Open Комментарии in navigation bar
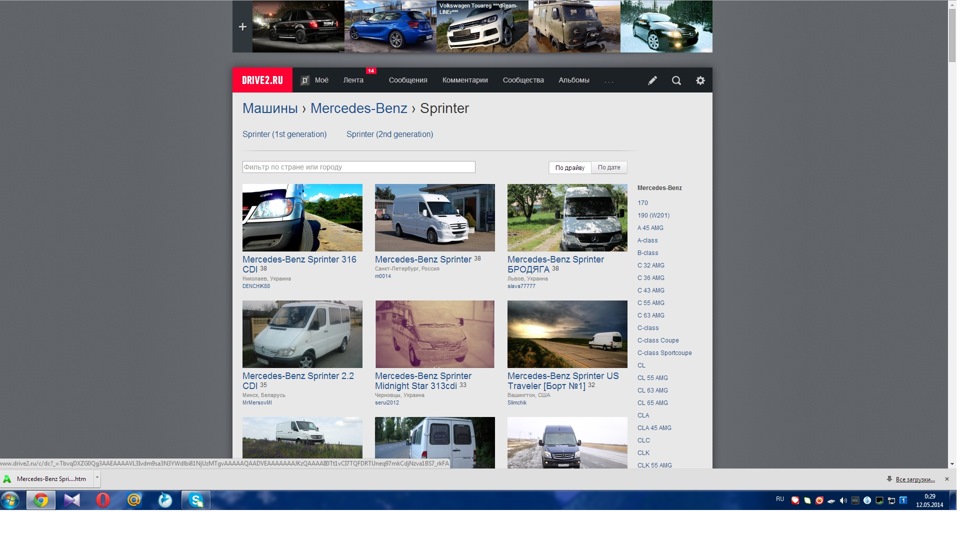 pos(465,80)
